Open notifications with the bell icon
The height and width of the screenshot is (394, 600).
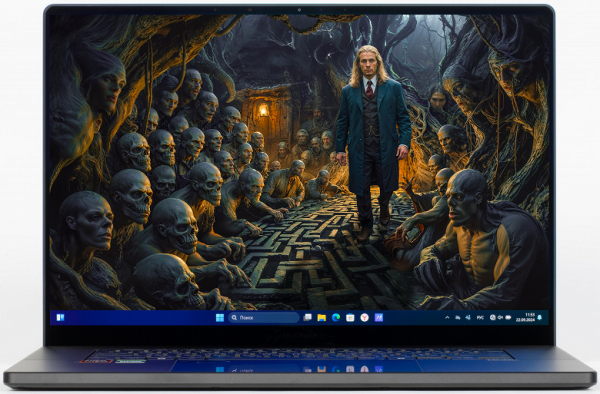click(540, 317)
